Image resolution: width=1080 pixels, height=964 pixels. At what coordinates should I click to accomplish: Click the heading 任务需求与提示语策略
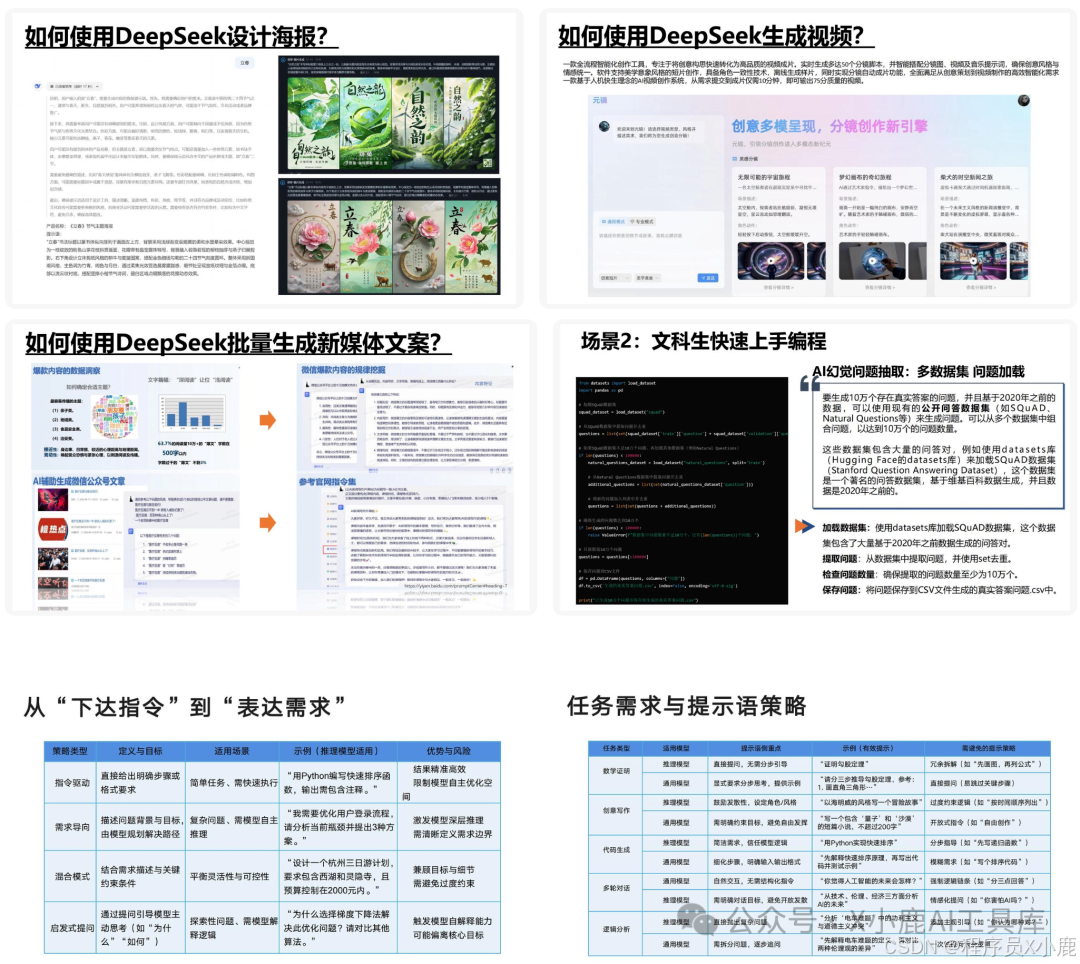687,706
